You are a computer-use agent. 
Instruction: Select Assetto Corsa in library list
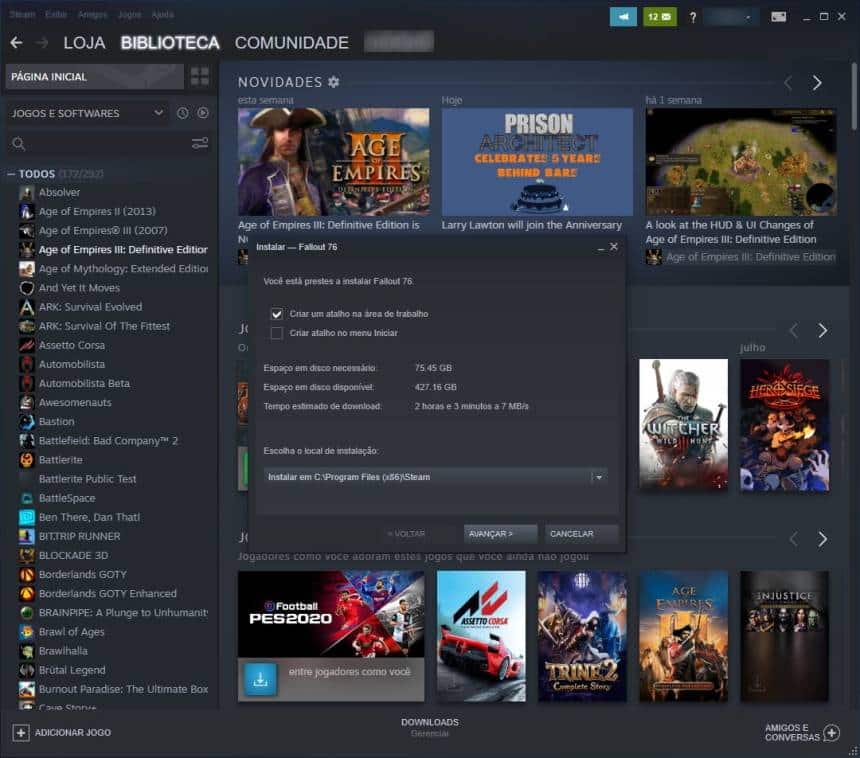point(72,345)
